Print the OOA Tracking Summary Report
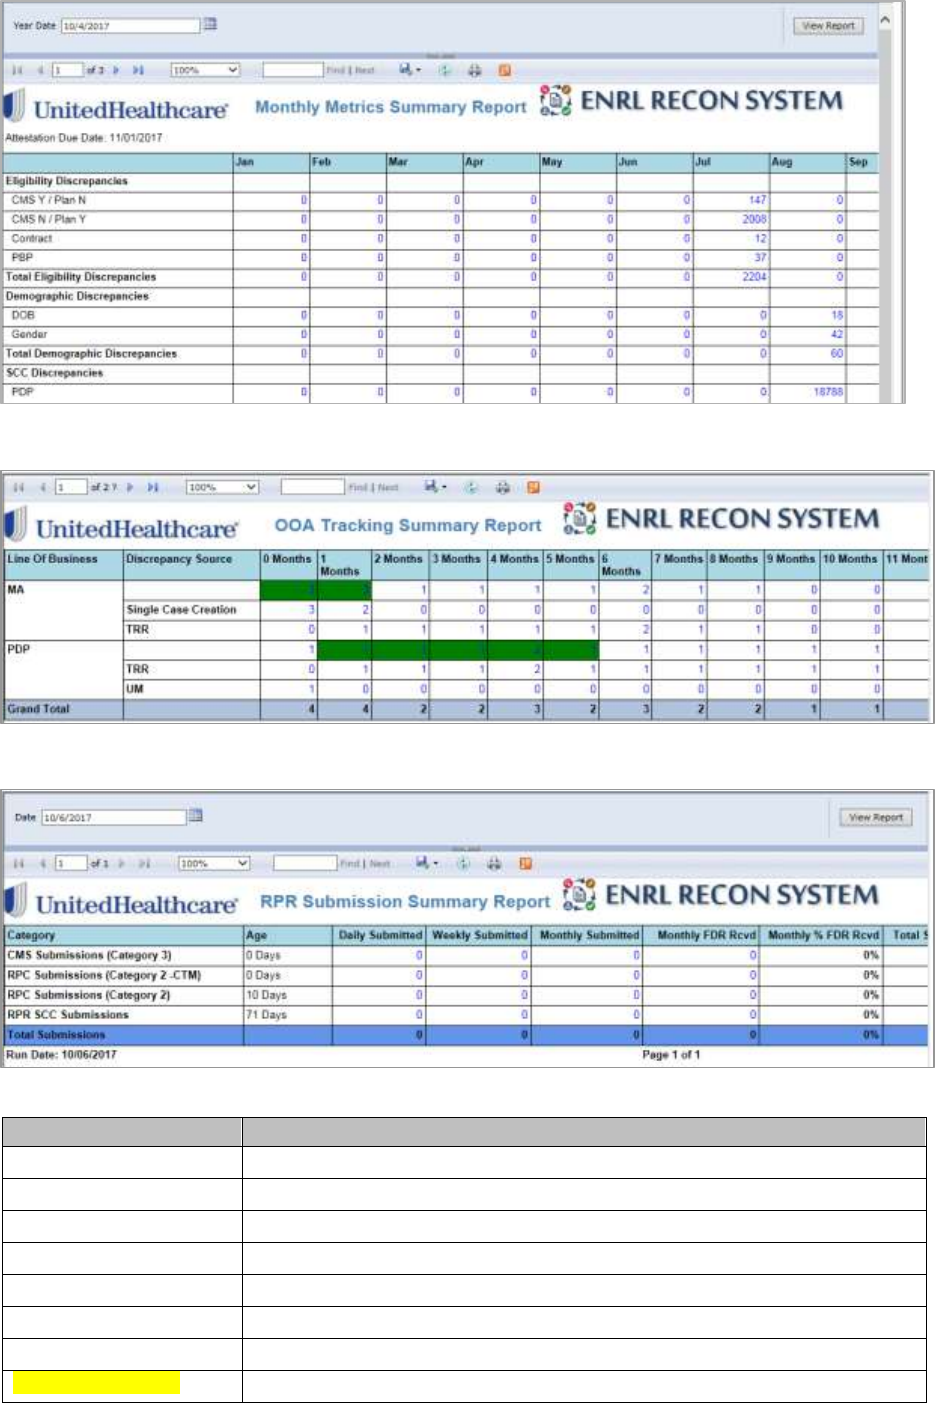 pos(503,487)
